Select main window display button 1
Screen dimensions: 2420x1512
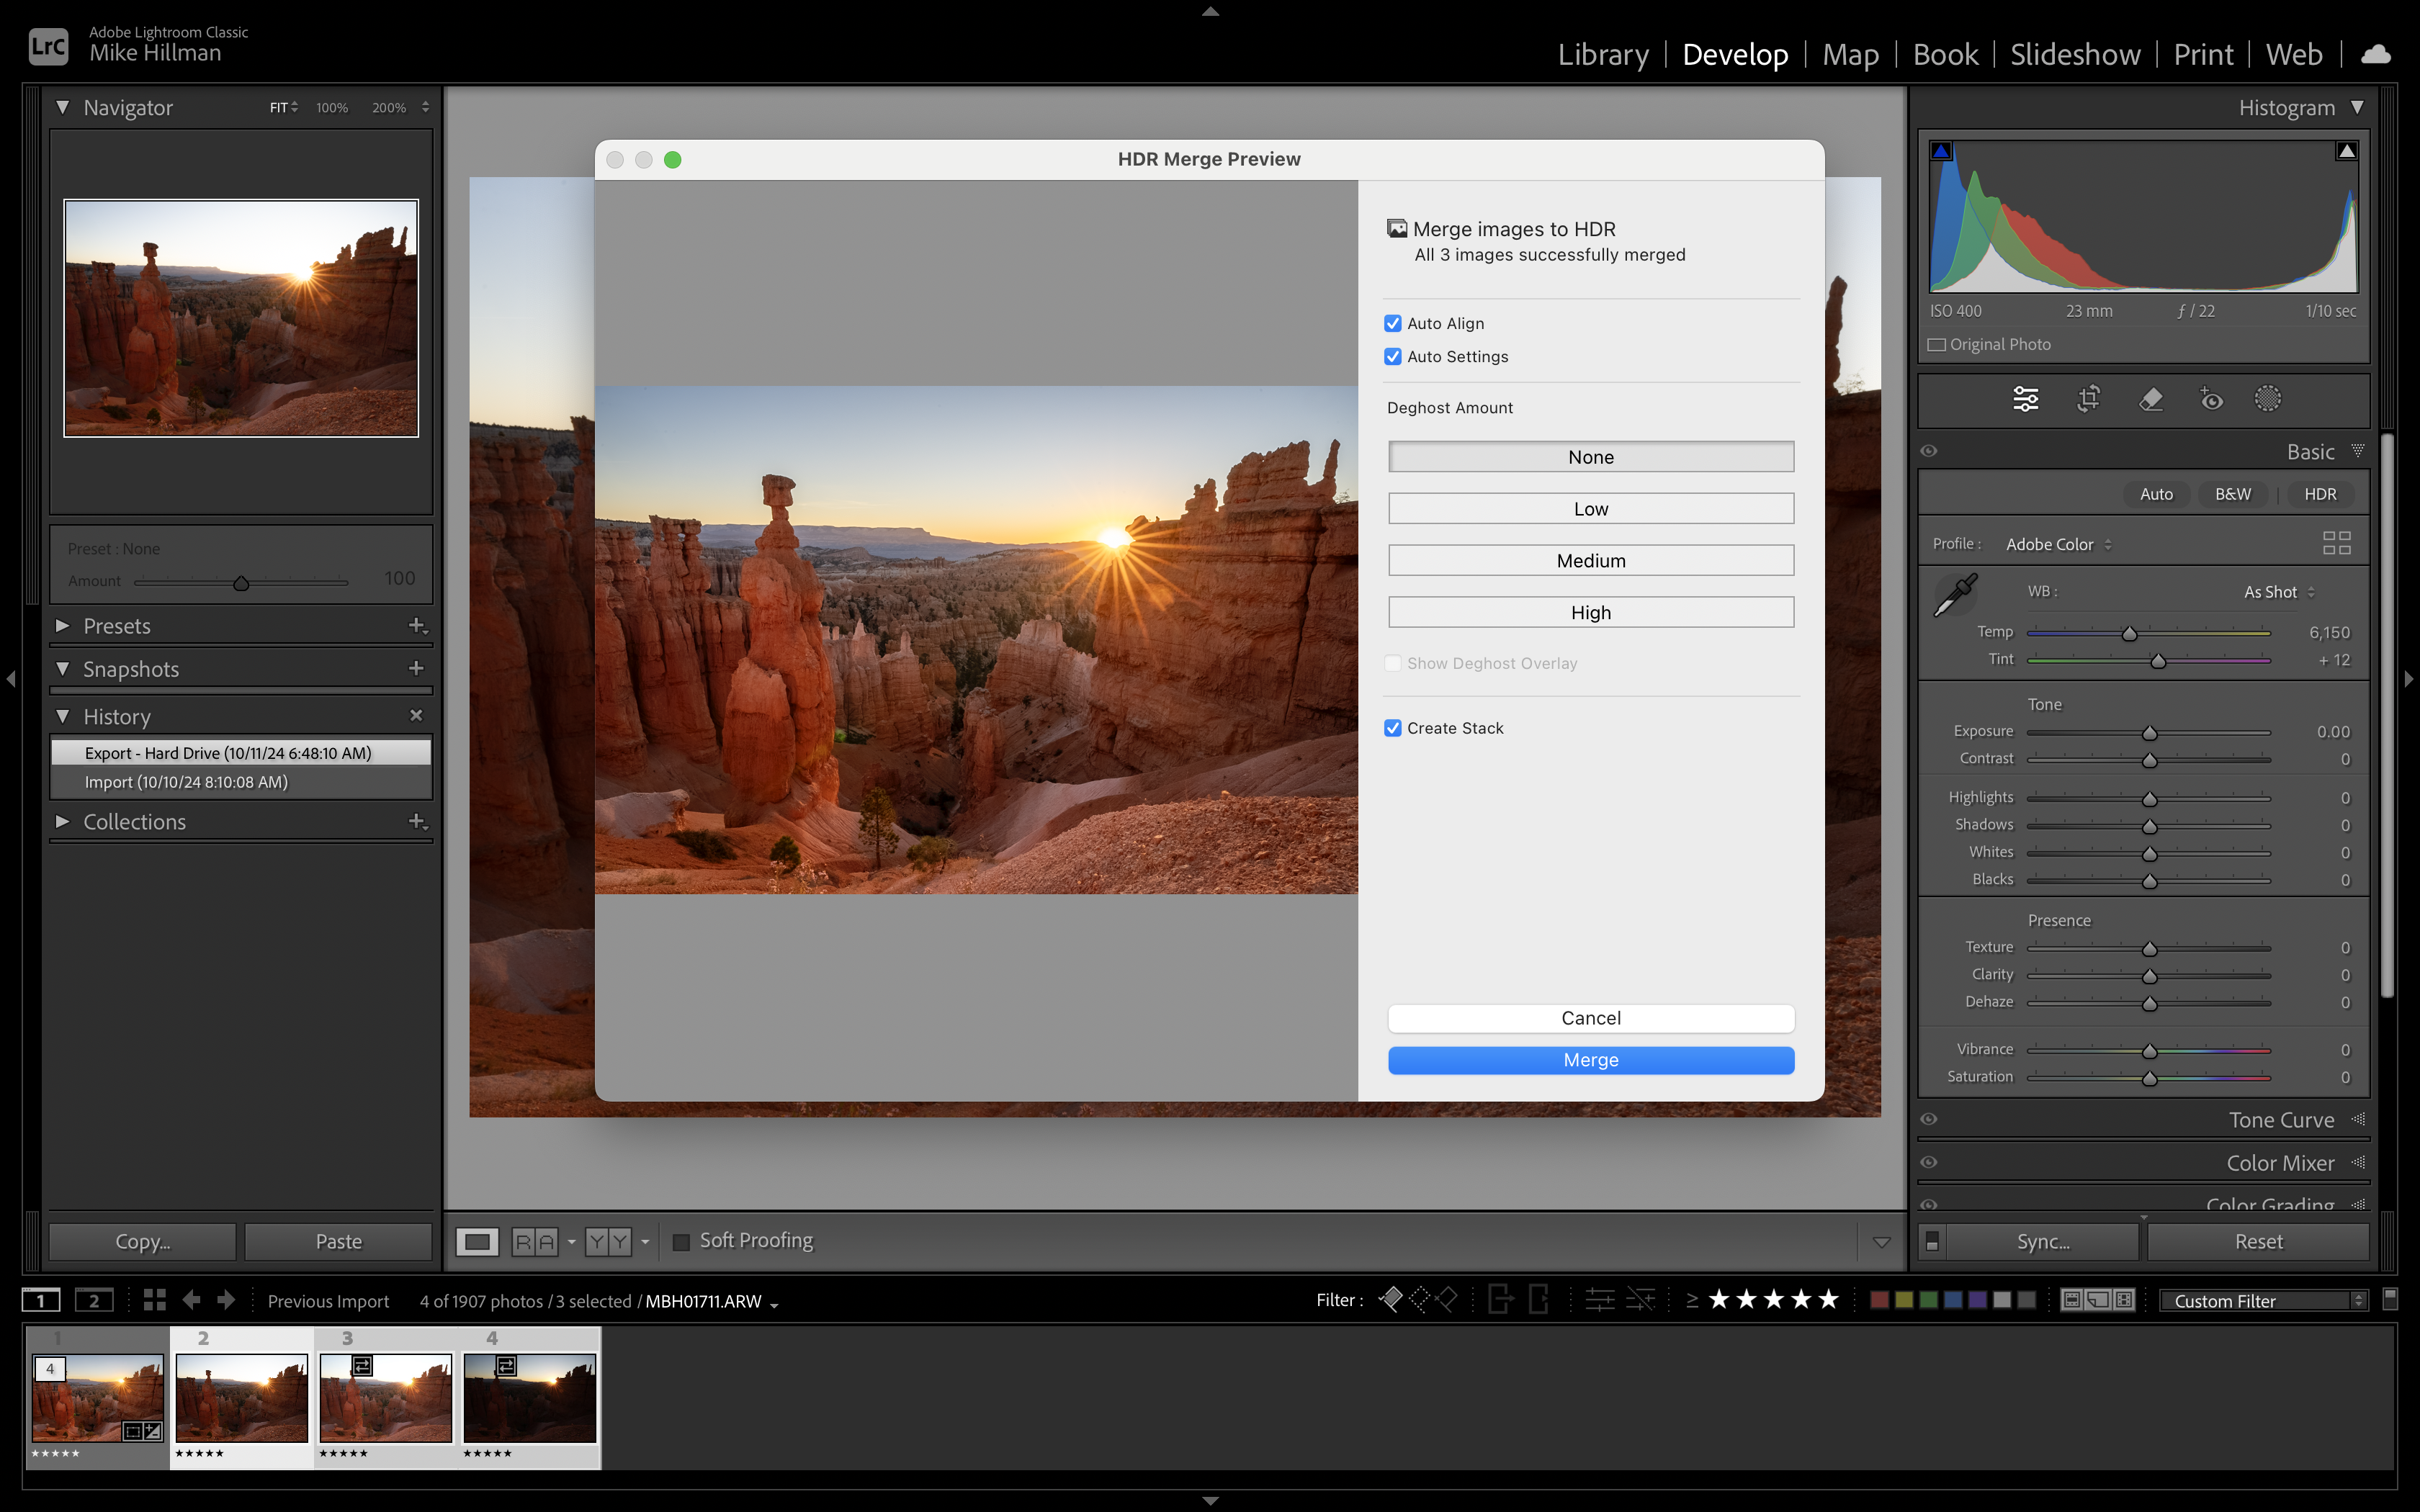click(41, 1300)
